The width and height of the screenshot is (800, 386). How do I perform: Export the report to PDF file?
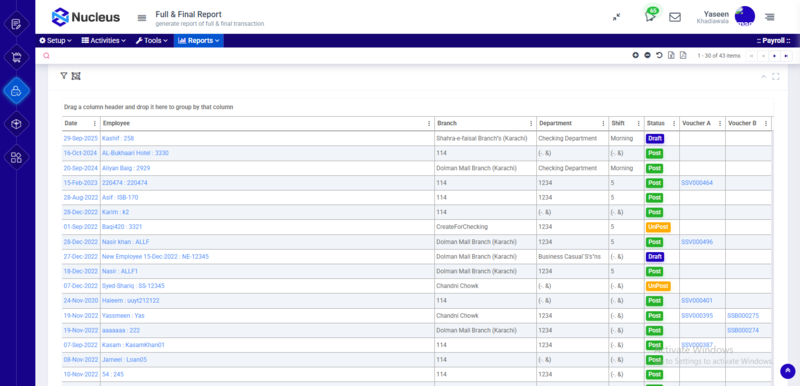tap(683, 56)
